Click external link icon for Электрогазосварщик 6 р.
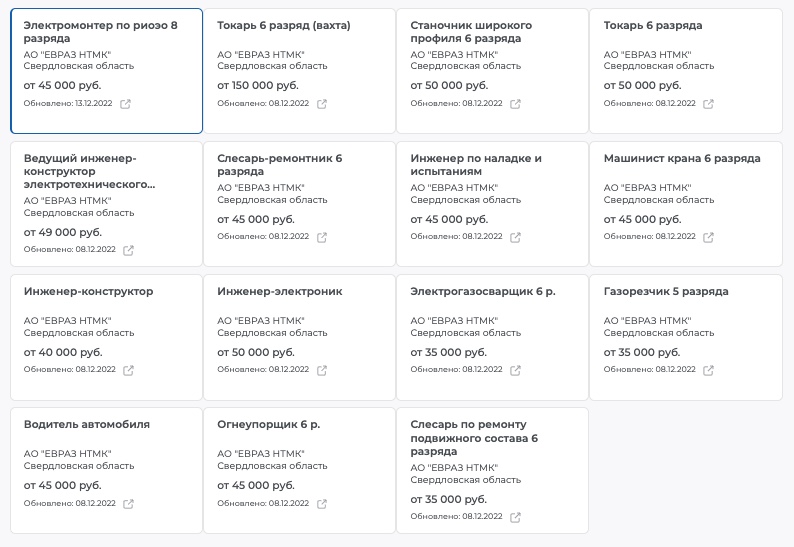Viewport: 794px width, 547px height. pos(515,370)
